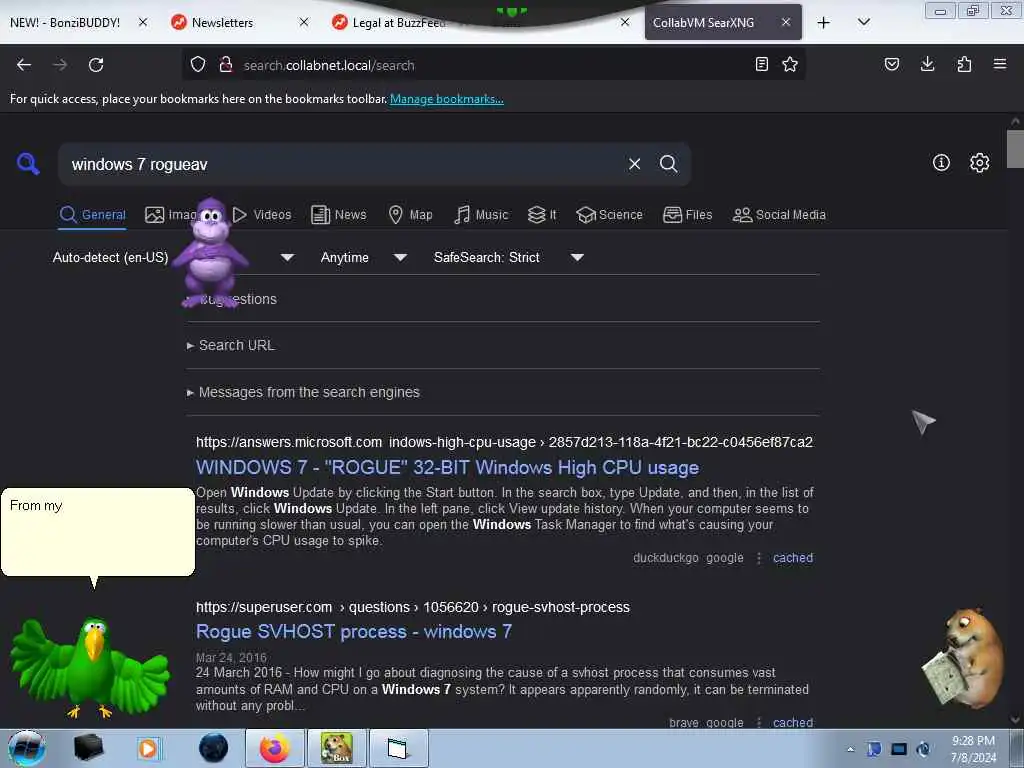Open Firefox from the taskbar
Image resolution: width=1024 pixels, height=768 pixels.
pyautogui.click(x=274, y=748)
